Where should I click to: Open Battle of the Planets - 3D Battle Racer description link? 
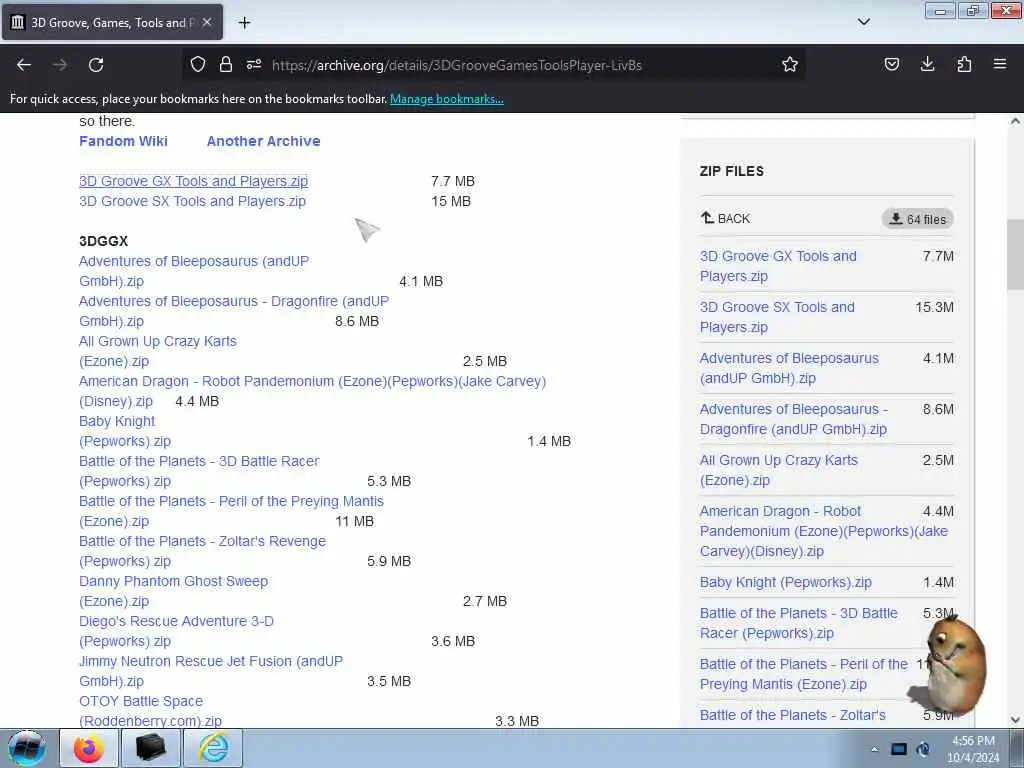point(199,471)
